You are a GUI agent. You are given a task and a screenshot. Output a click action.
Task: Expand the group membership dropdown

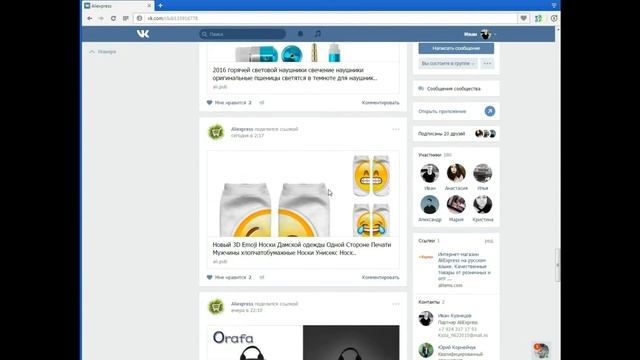tap(448, 64)
